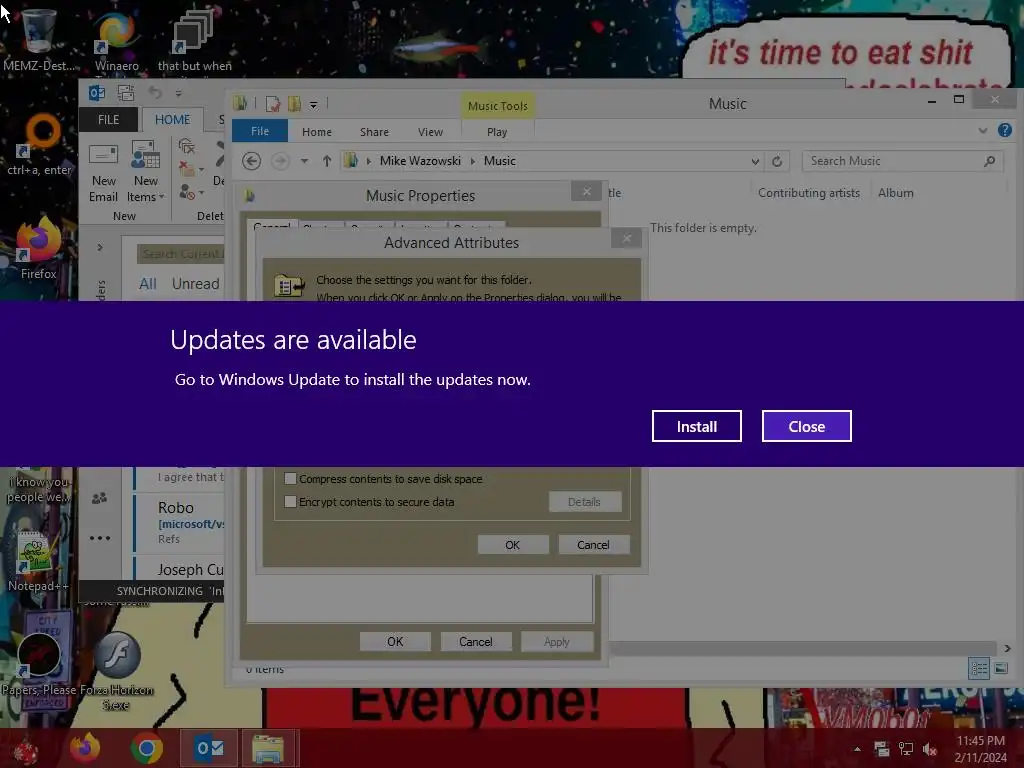Open the taskbar clock showing 11:45 PM
Viewport: 1024px width, 768px height.
coord(980,749)
